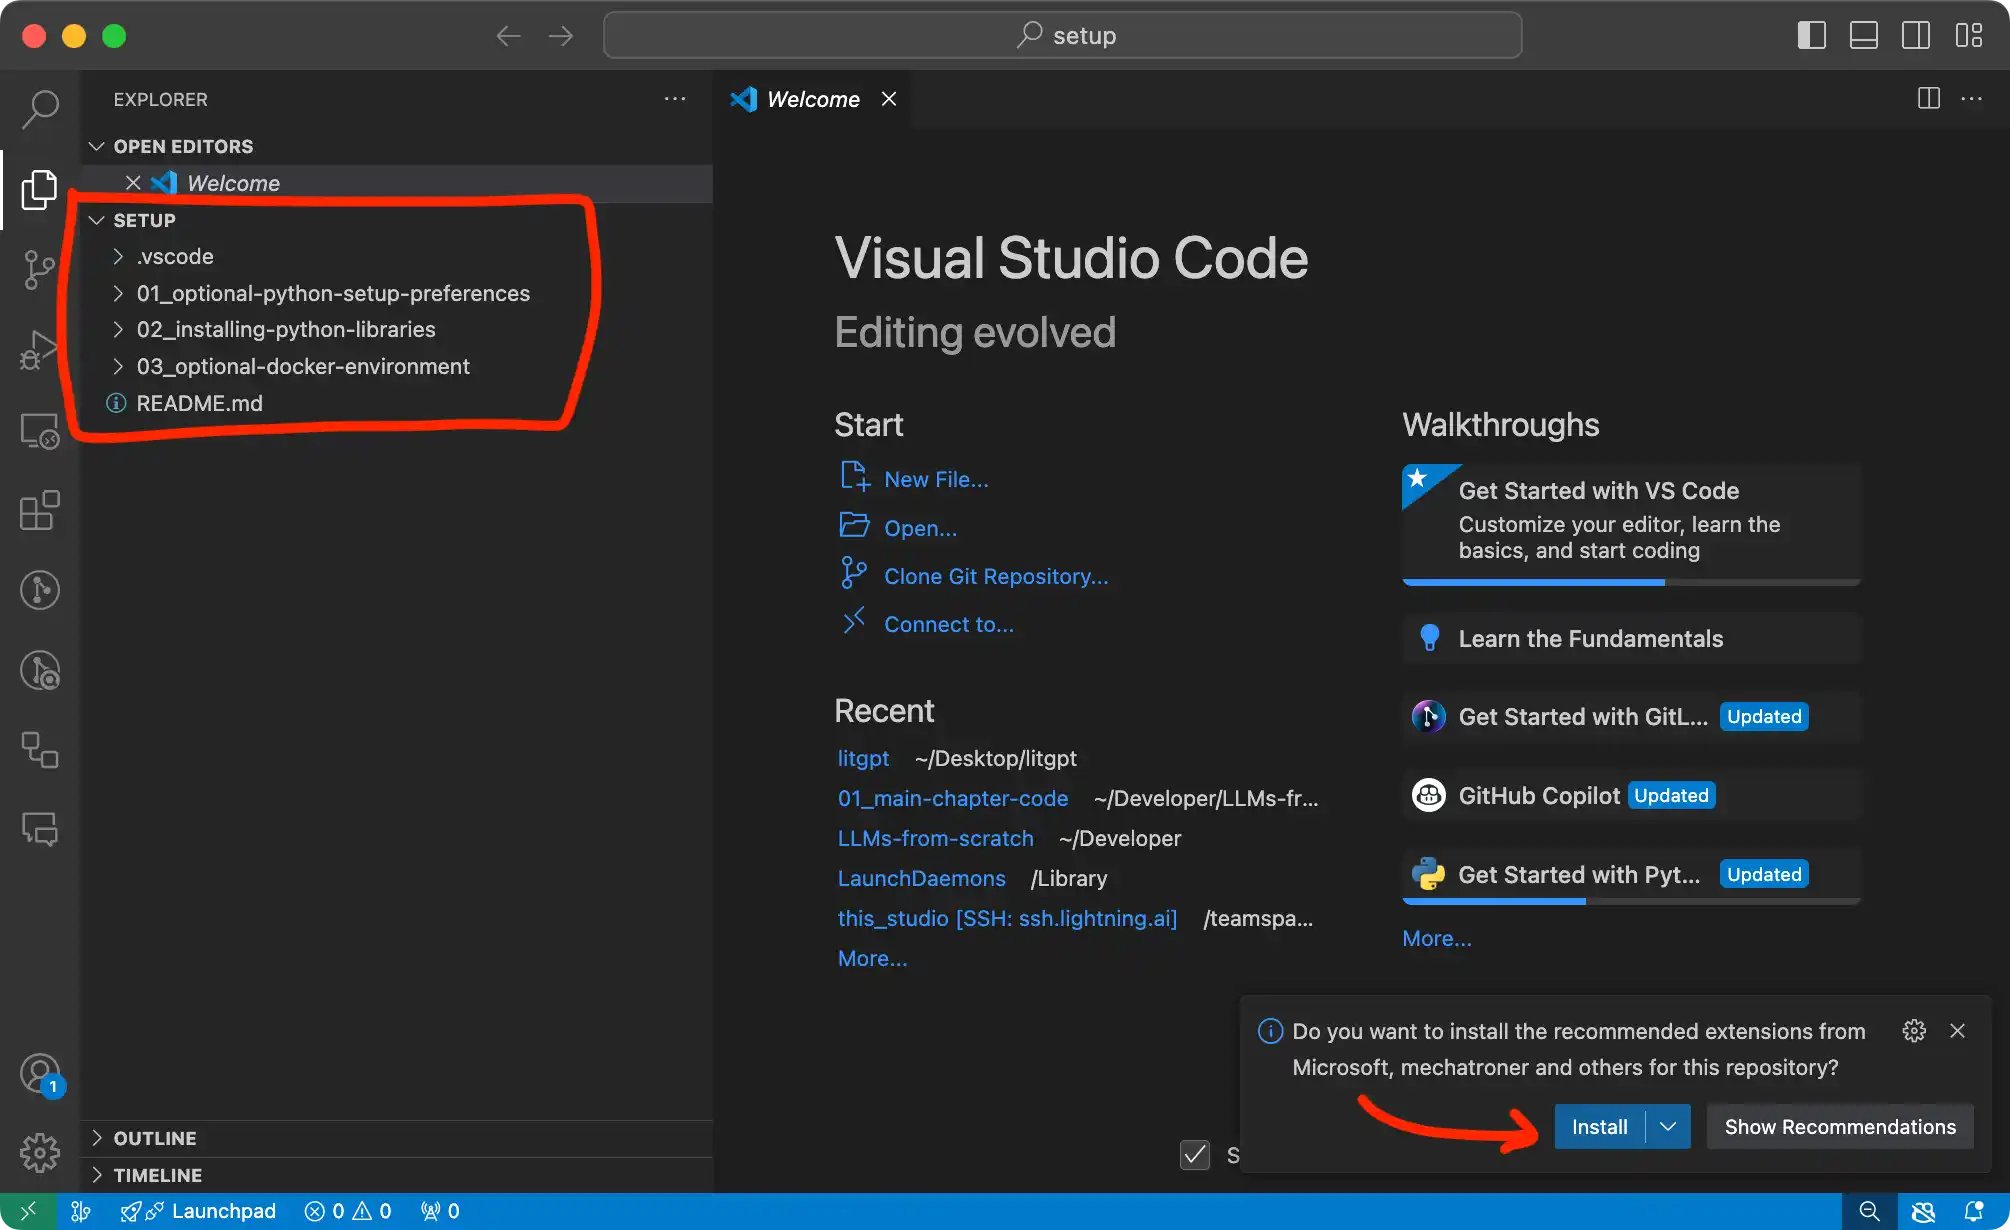The height and width of the screenshot is (1230, 2010).
Task: Collapse the Open Editors section
Action: 97,147
